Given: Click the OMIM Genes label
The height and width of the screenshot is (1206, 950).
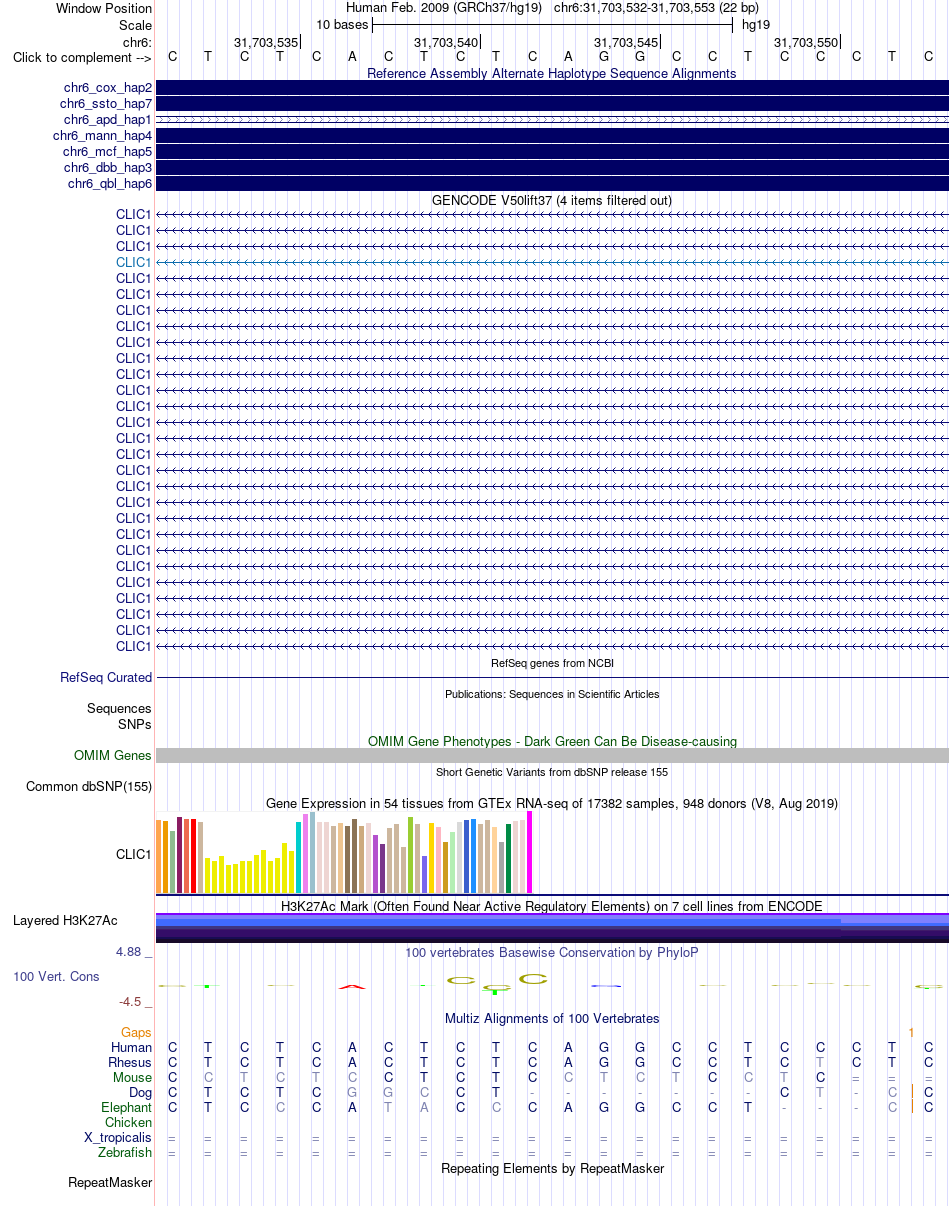Looking at the screenshot, I should (x=113, y=756).
